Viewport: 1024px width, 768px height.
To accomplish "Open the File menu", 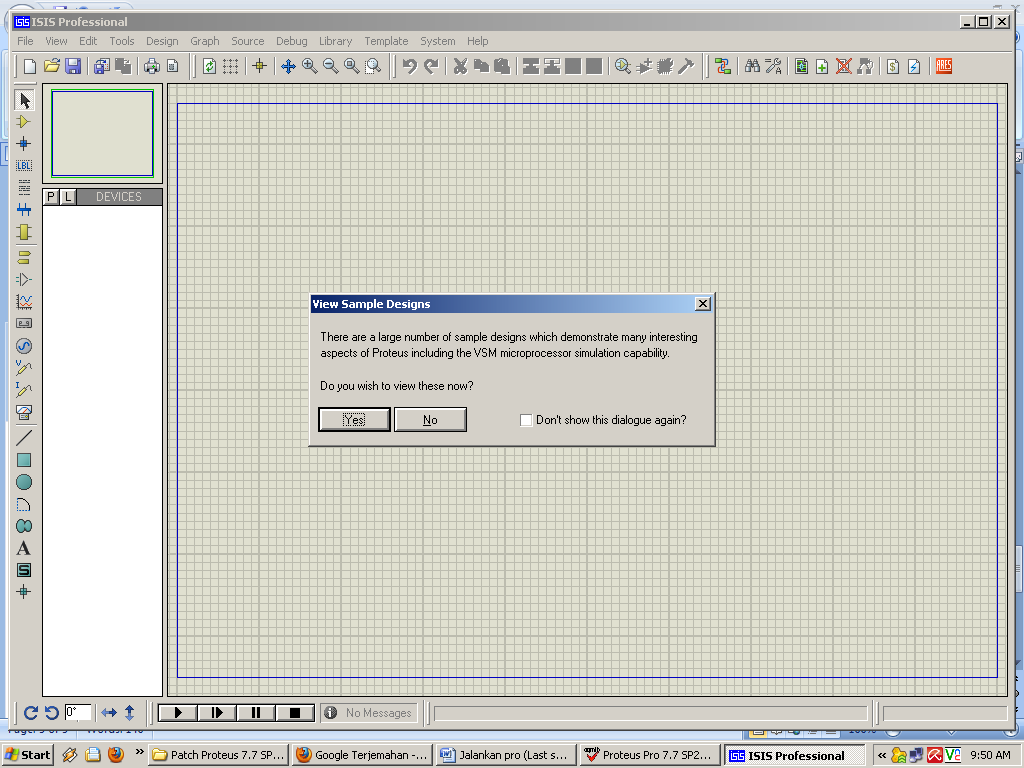I will coord(25,41).
